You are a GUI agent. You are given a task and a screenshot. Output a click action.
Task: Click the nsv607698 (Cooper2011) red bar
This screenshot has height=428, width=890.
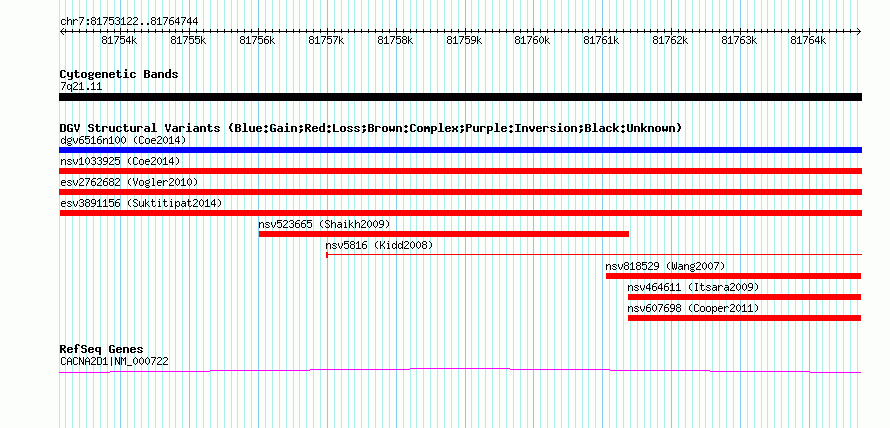click(745, 318)
